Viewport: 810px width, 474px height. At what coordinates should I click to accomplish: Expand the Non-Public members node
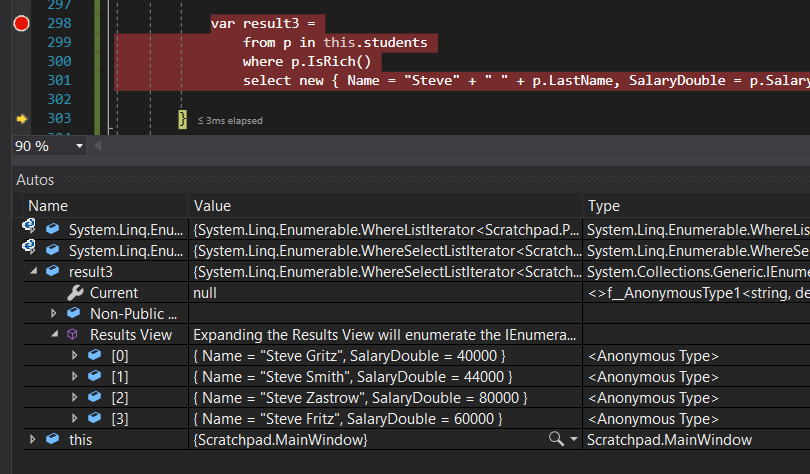tap(53, 313)
